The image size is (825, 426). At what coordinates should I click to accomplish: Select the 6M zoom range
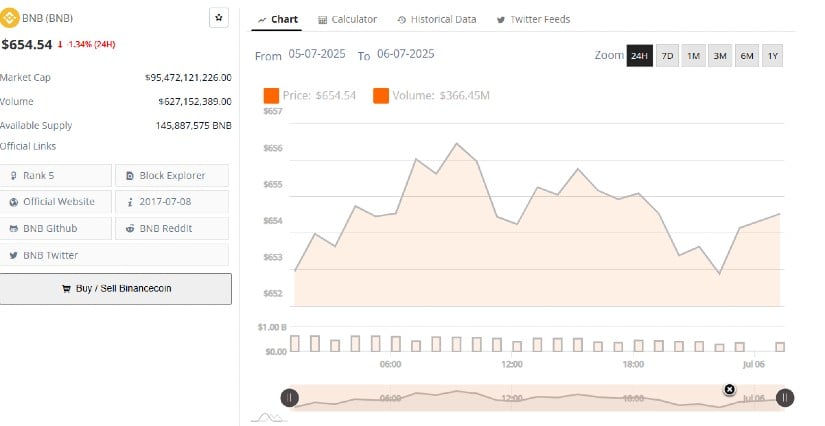tap(747, 56)
